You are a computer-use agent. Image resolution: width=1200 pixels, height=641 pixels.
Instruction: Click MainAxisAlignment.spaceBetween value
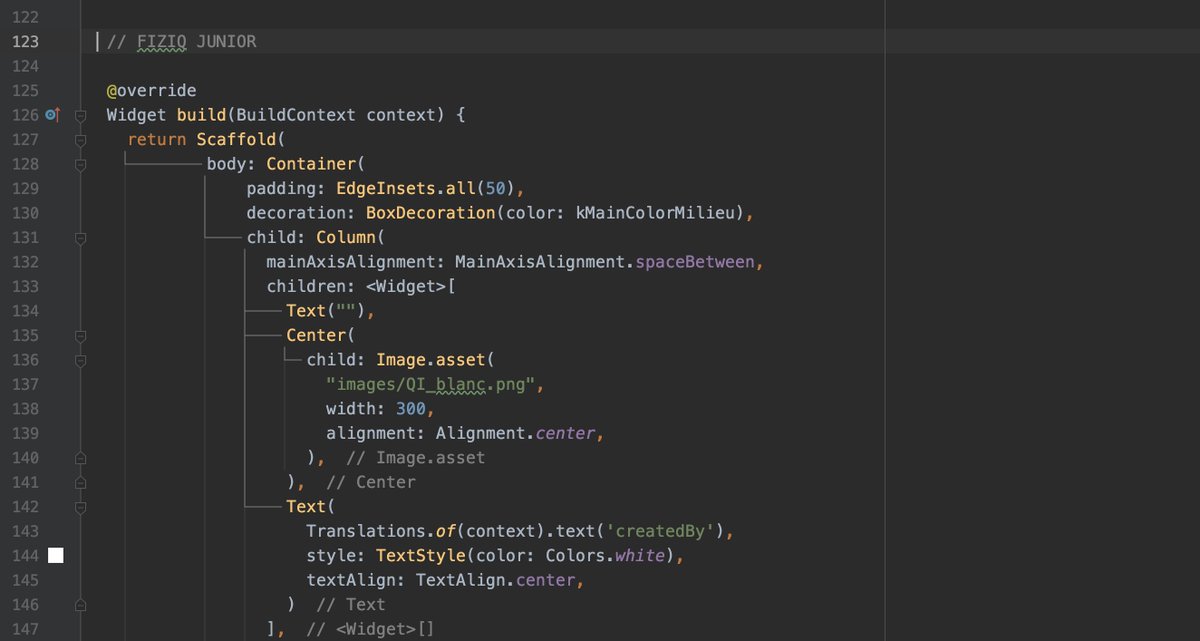(605, 262)
